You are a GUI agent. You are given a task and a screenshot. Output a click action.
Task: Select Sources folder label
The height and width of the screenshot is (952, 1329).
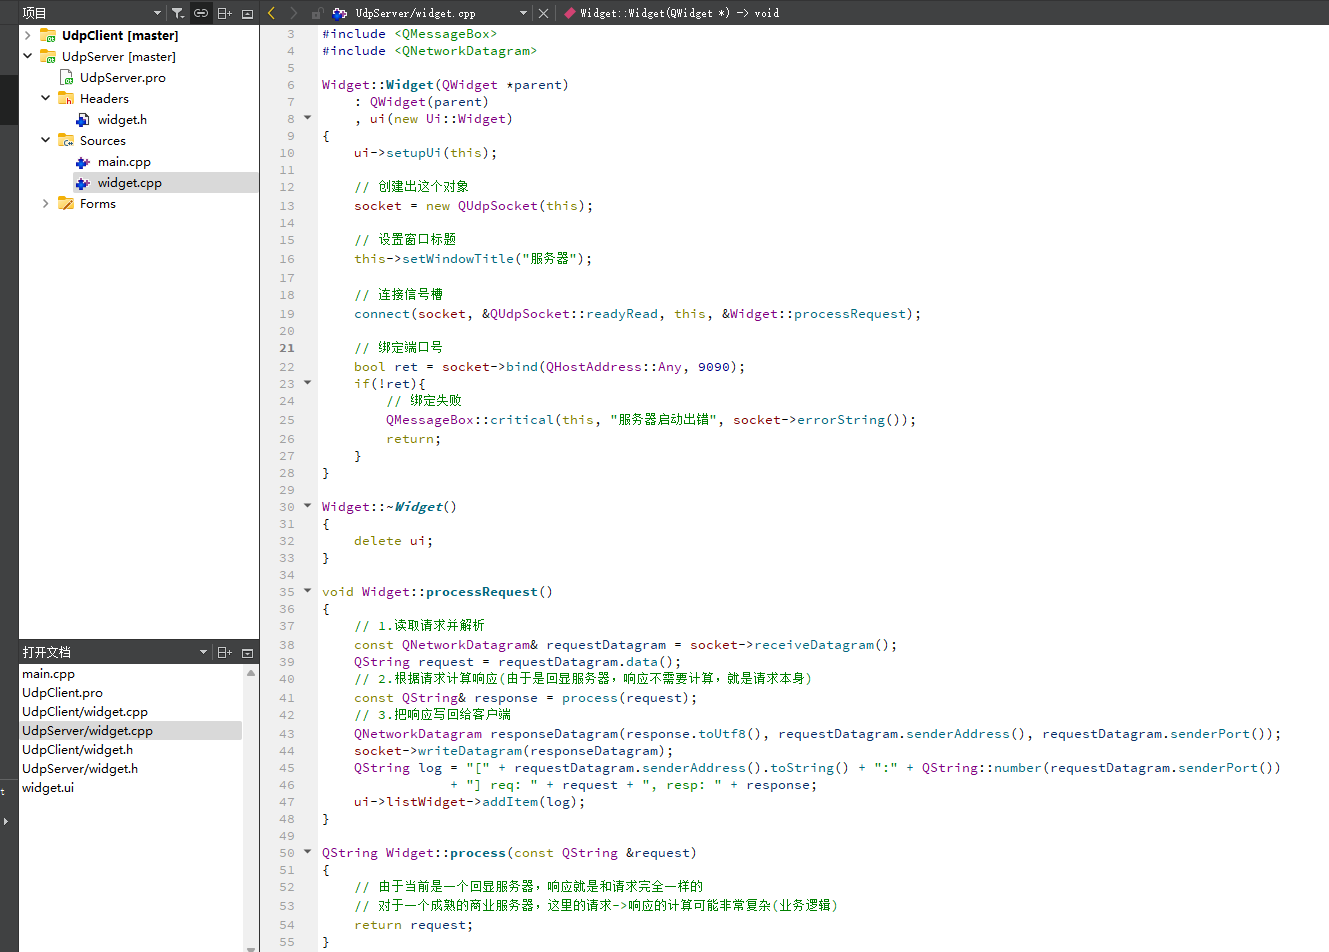pos(103,140)
